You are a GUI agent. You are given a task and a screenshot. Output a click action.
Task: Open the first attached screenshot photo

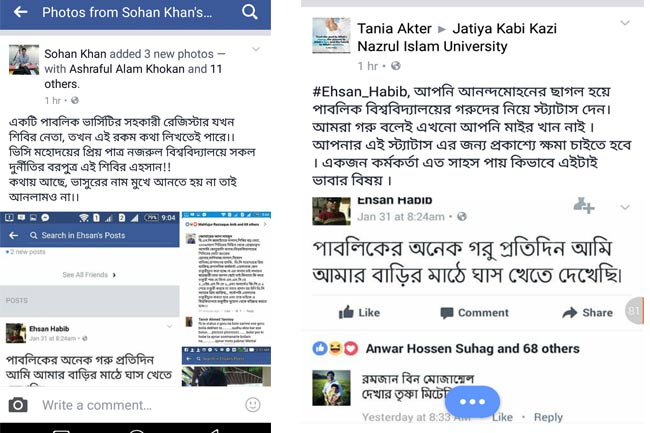click(x=90, y=299)
